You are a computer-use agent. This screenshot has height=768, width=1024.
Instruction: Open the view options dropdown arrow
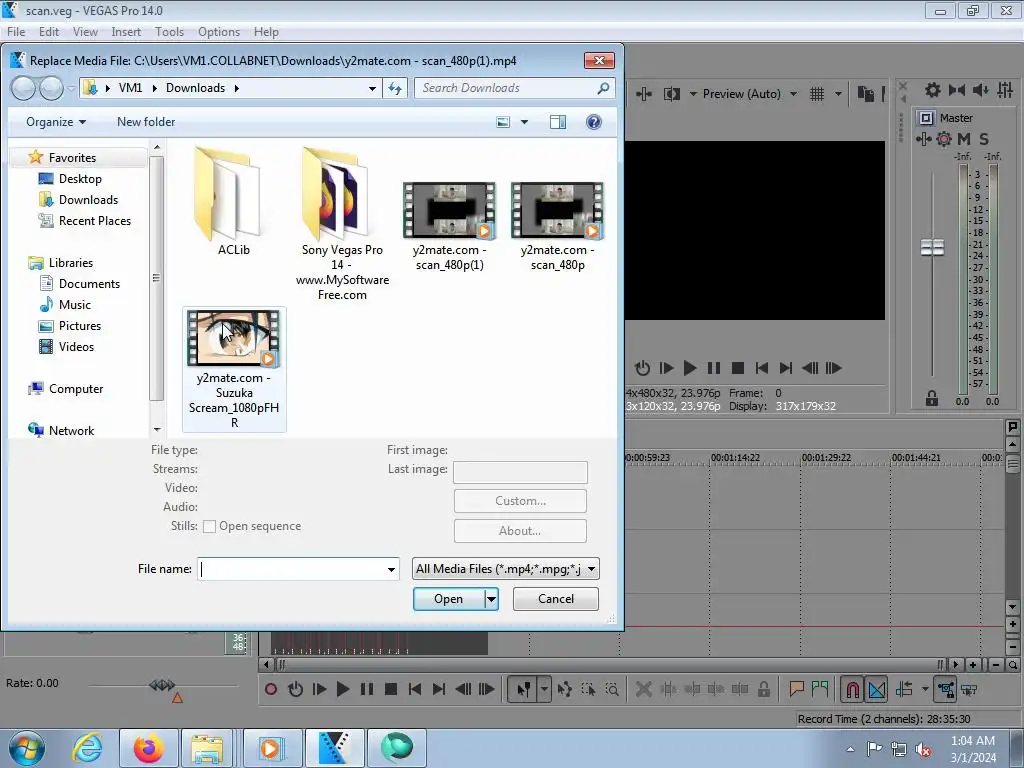click(x=524, y=122)
